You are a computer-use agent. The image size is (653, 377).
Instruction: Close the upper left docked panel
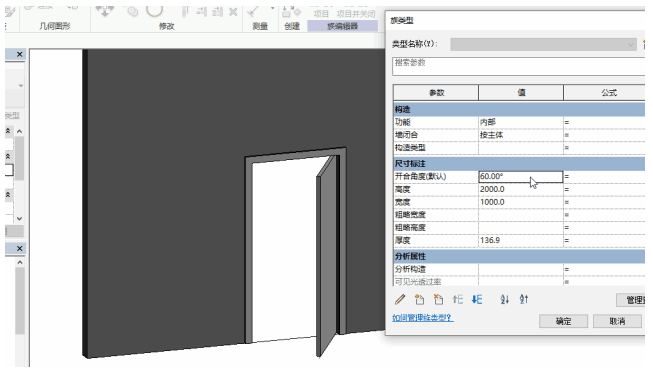tap(20, 54)
